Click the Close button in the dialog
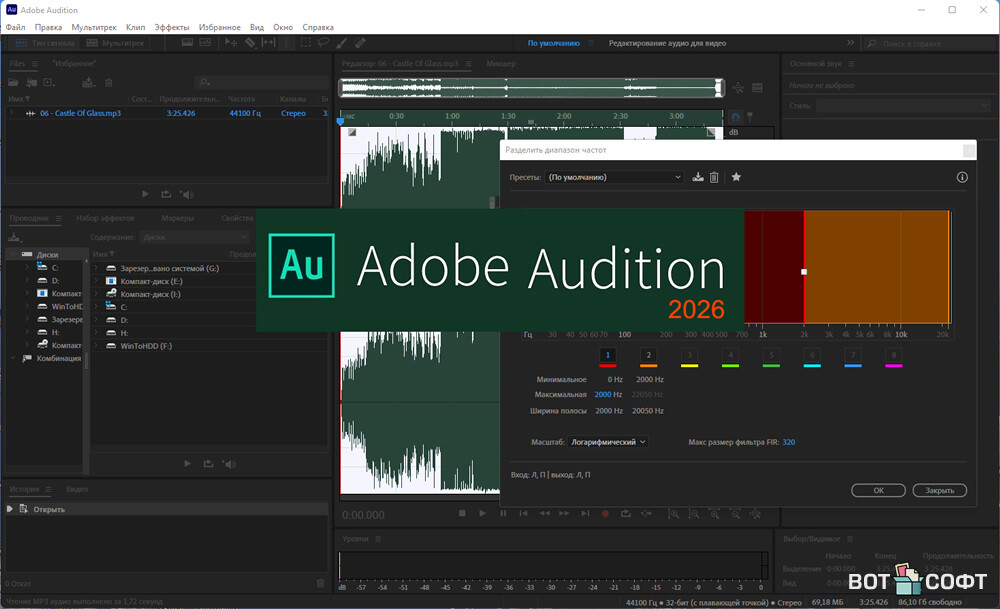This screenshot has width=1000, height=609. (939, 490)
